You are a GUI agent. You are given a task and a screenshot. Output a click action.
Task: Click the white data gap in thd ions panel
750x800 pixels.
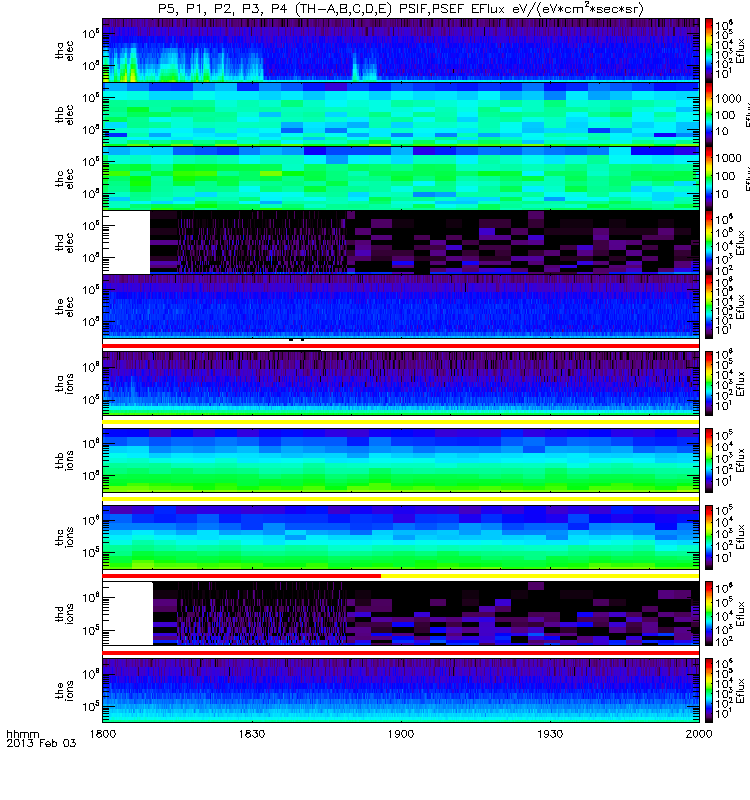128,613
